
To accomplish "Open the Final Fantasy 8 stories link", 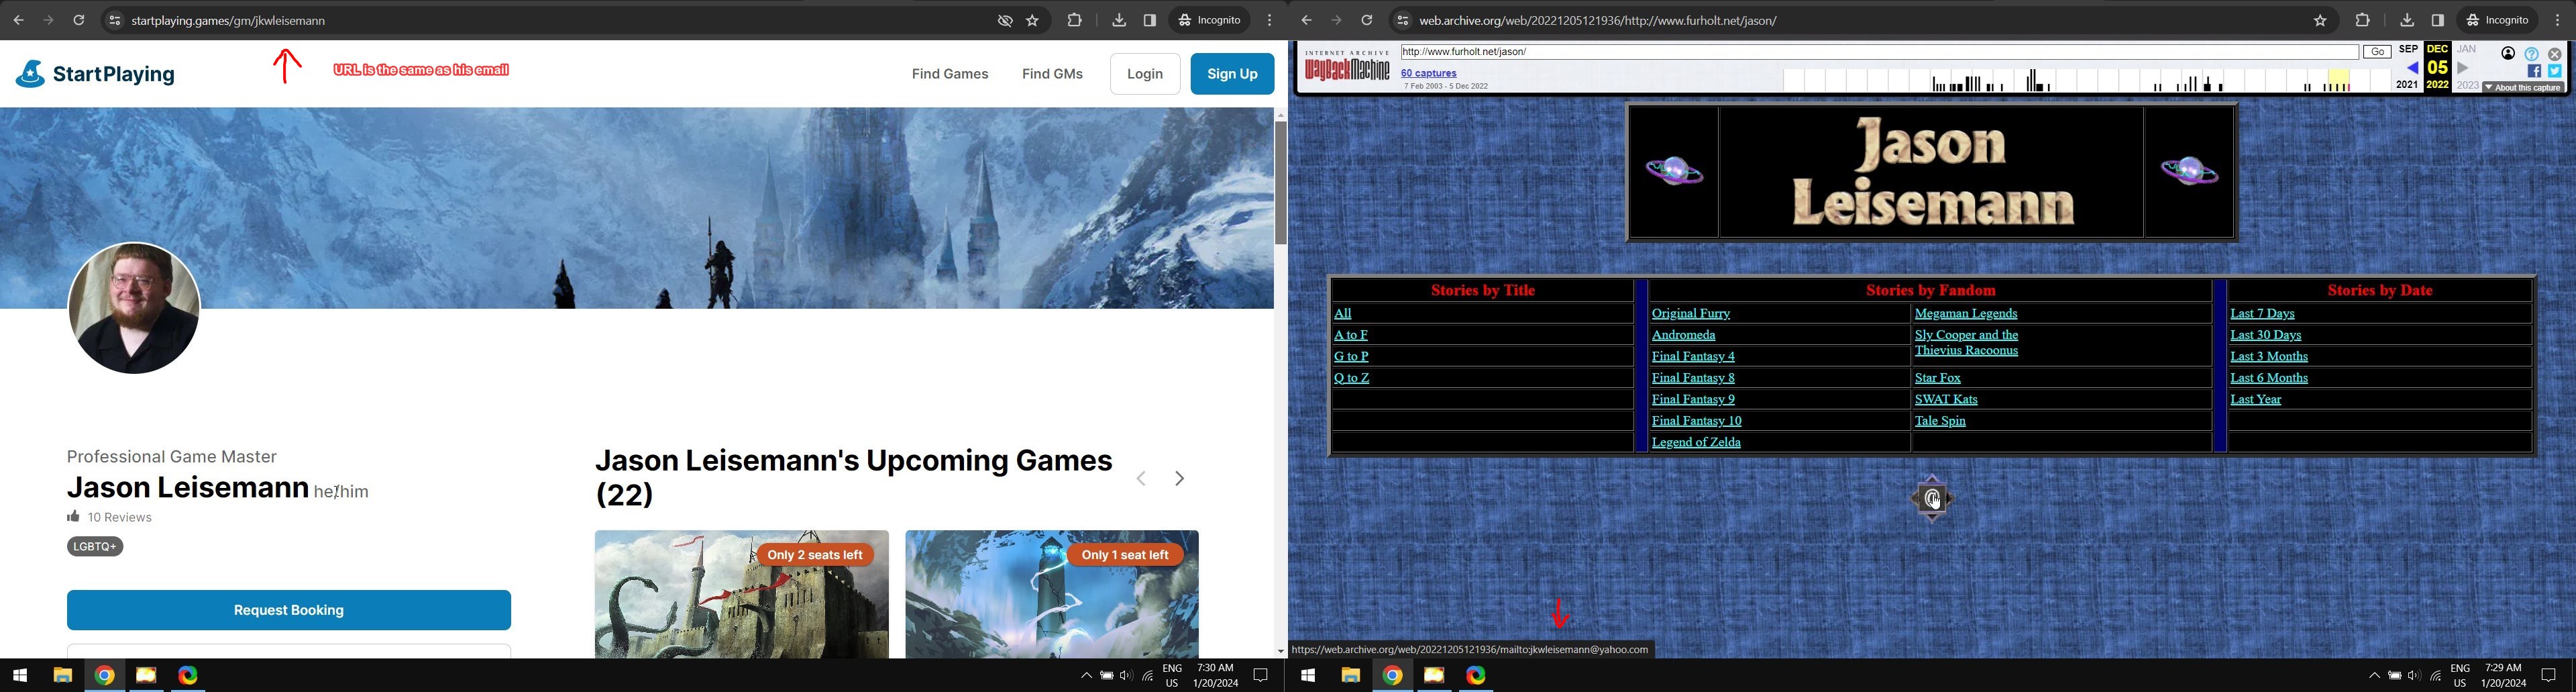I will pos(1692,378).
